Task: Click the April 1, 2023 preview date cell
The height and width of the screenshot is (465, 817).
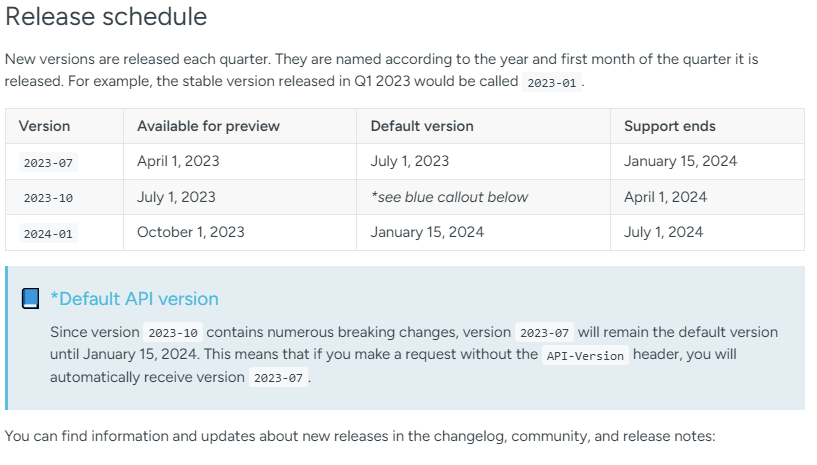Action: pos(178,161)
